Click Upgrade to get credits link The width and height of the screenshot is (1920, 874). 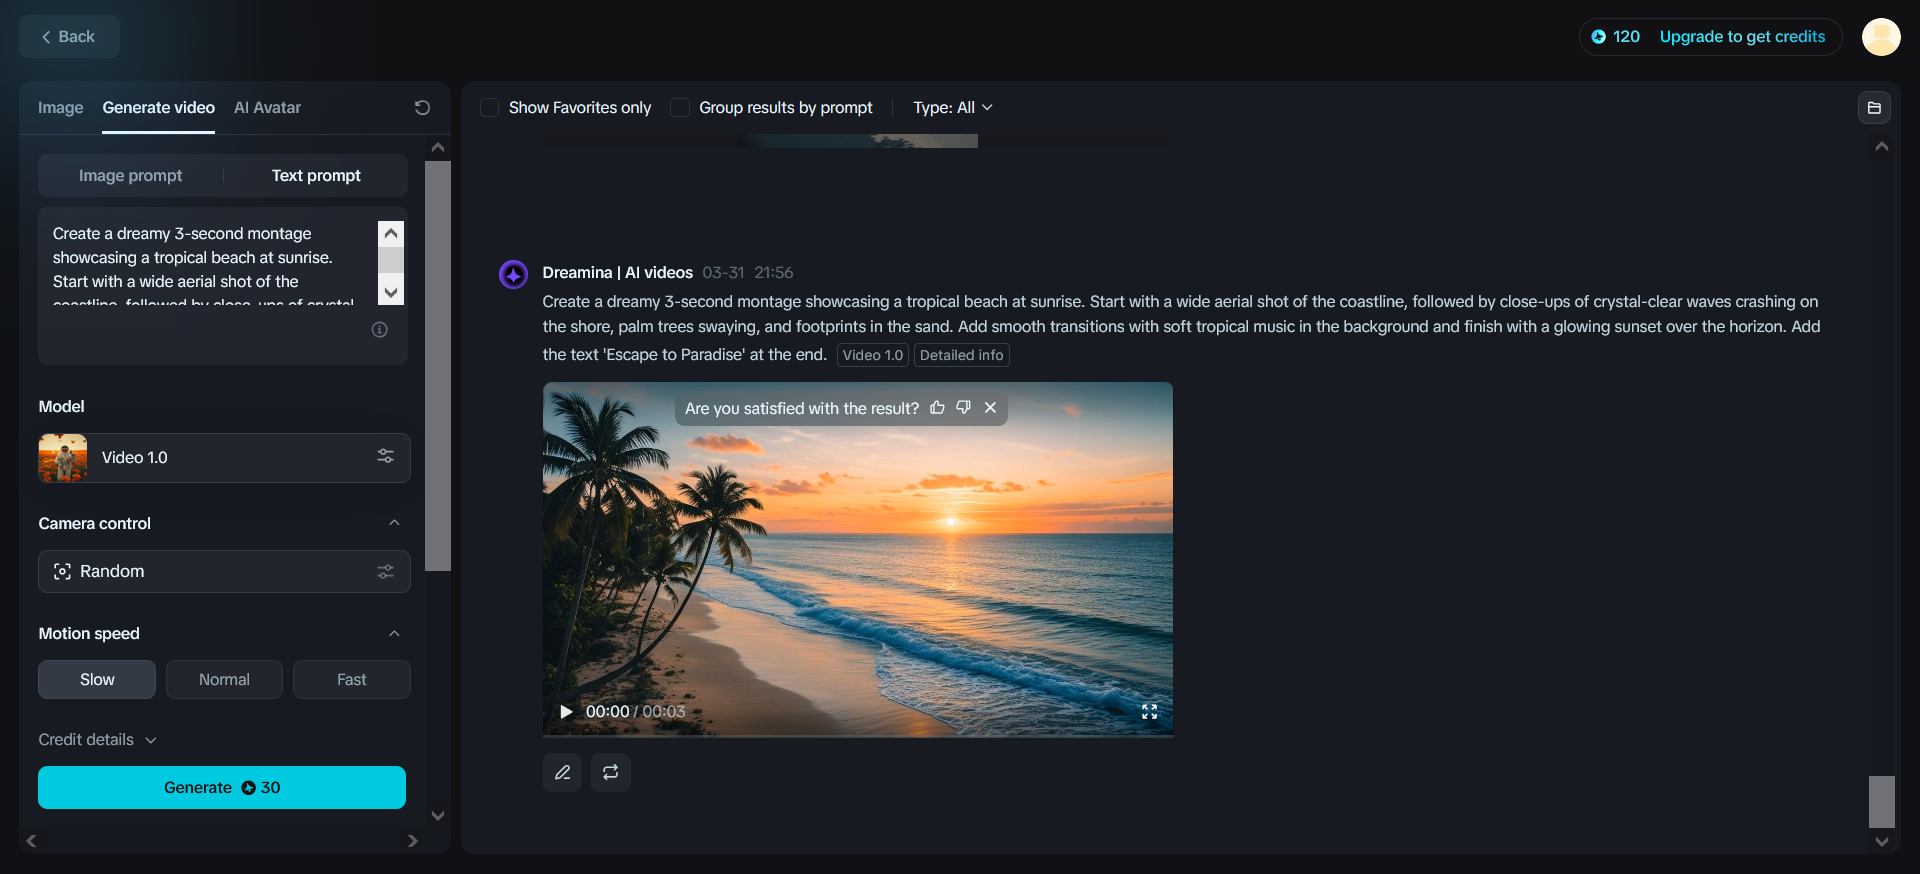tap(1742, 37)
